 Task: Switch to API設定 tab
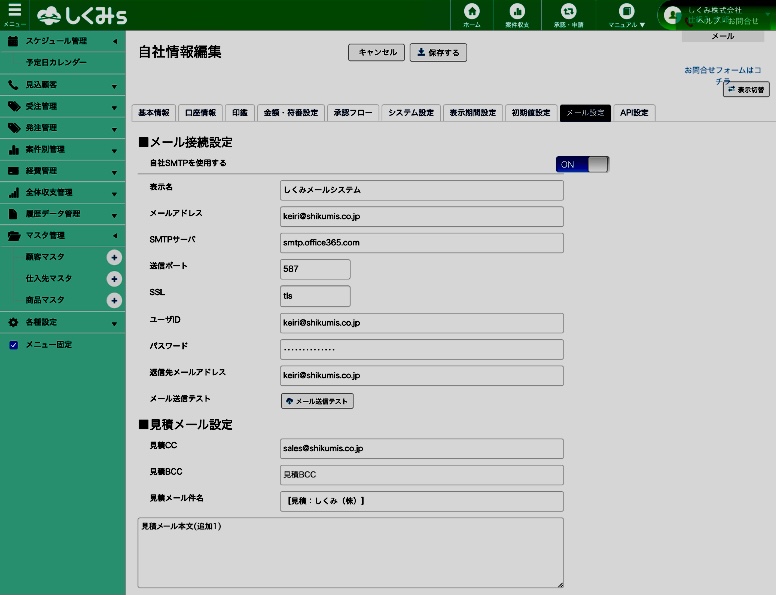click(x=634, y=113)
